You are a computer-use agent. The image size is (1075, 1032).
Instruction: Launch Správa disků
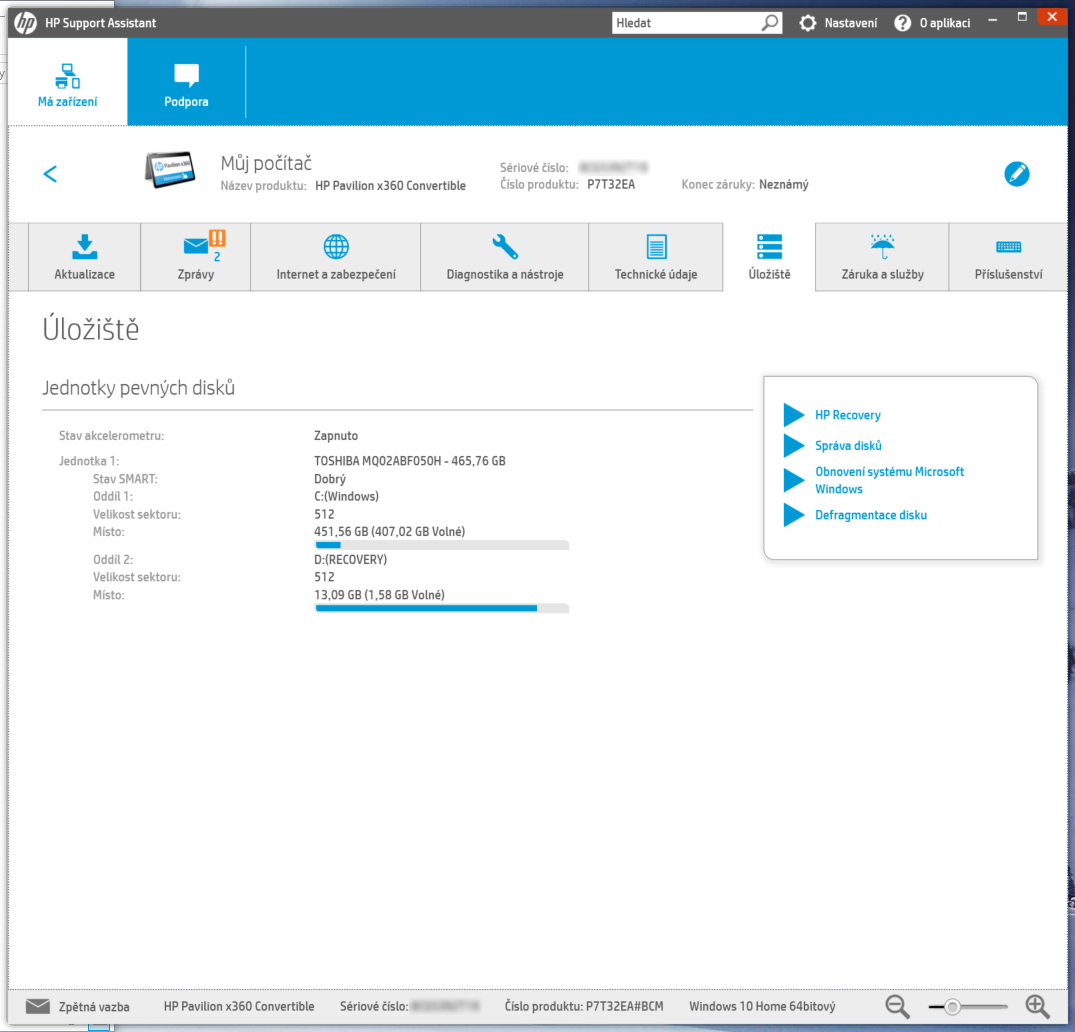point(849,445)
